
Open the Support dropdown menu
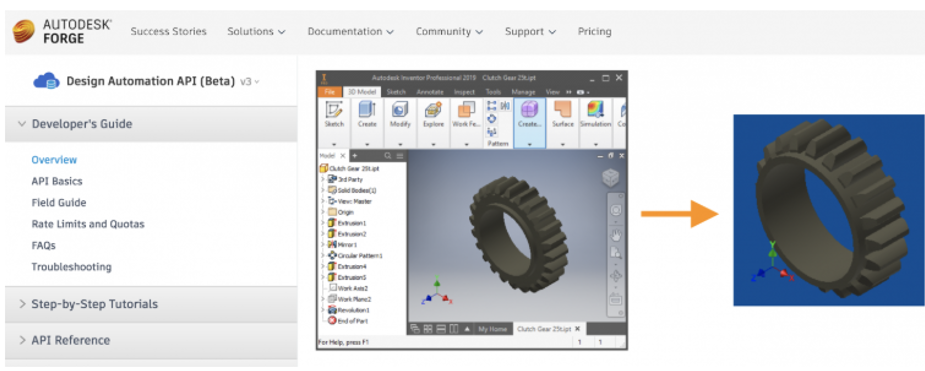click(530, 31)
